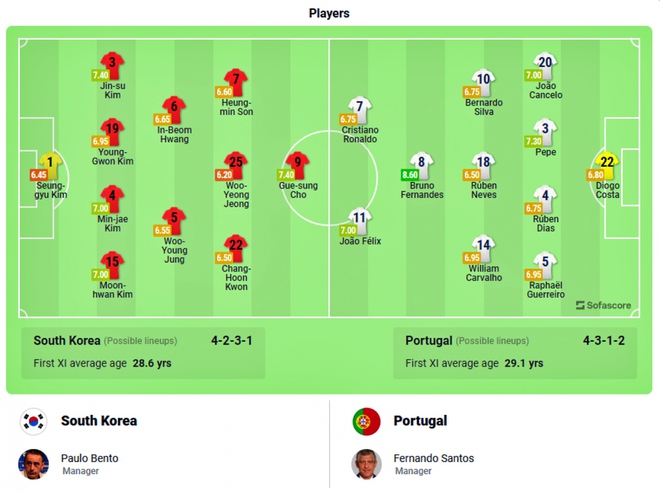Click the South Korea flag icon

(33, 421)
